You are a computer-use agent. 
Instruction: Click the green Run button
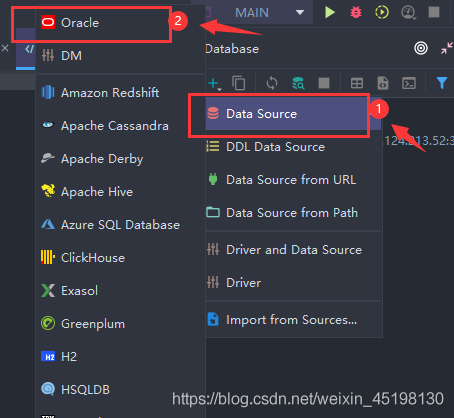(x=329, y=12)
